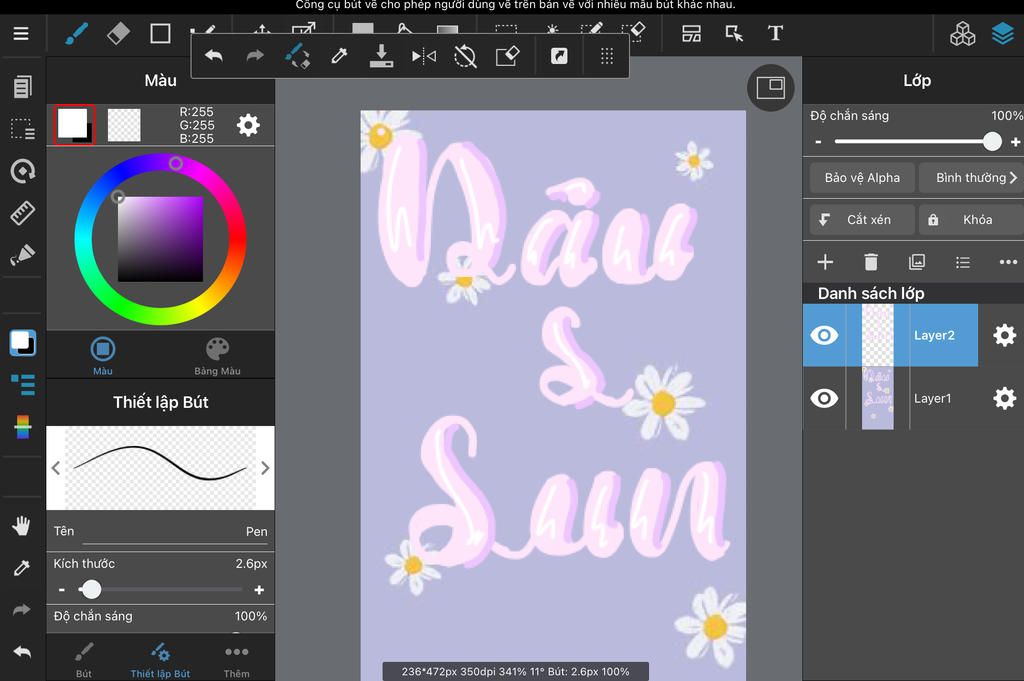Open the document pages sidebar icon
The height and width of the screenshot is (681, 1024).
coord(22,87)
